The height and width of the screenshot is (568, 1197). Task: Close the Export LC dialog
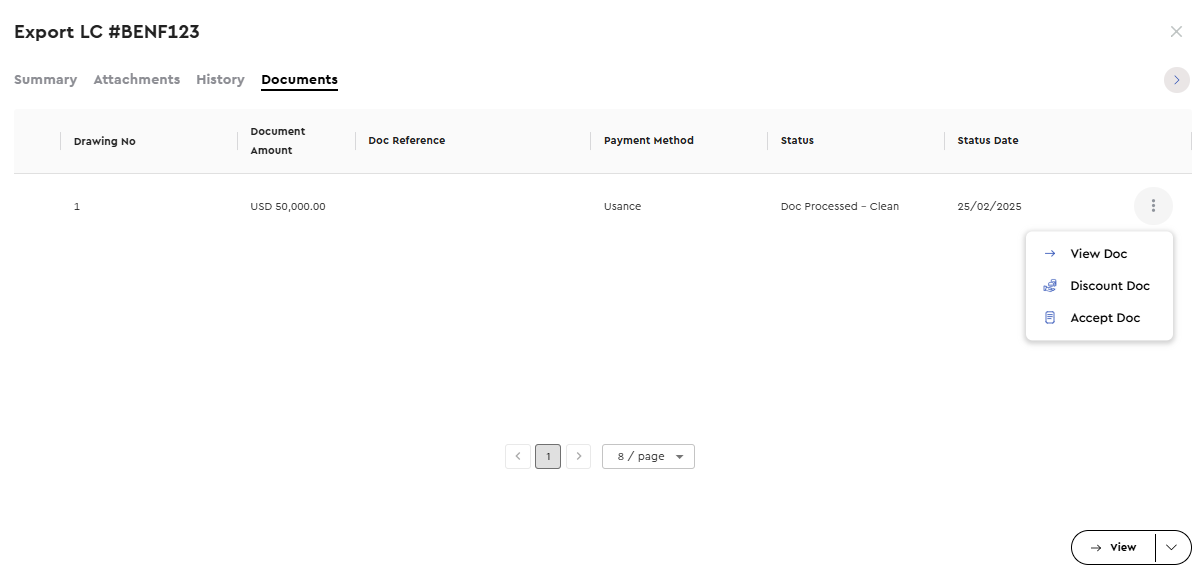(x=1176, y=31)
